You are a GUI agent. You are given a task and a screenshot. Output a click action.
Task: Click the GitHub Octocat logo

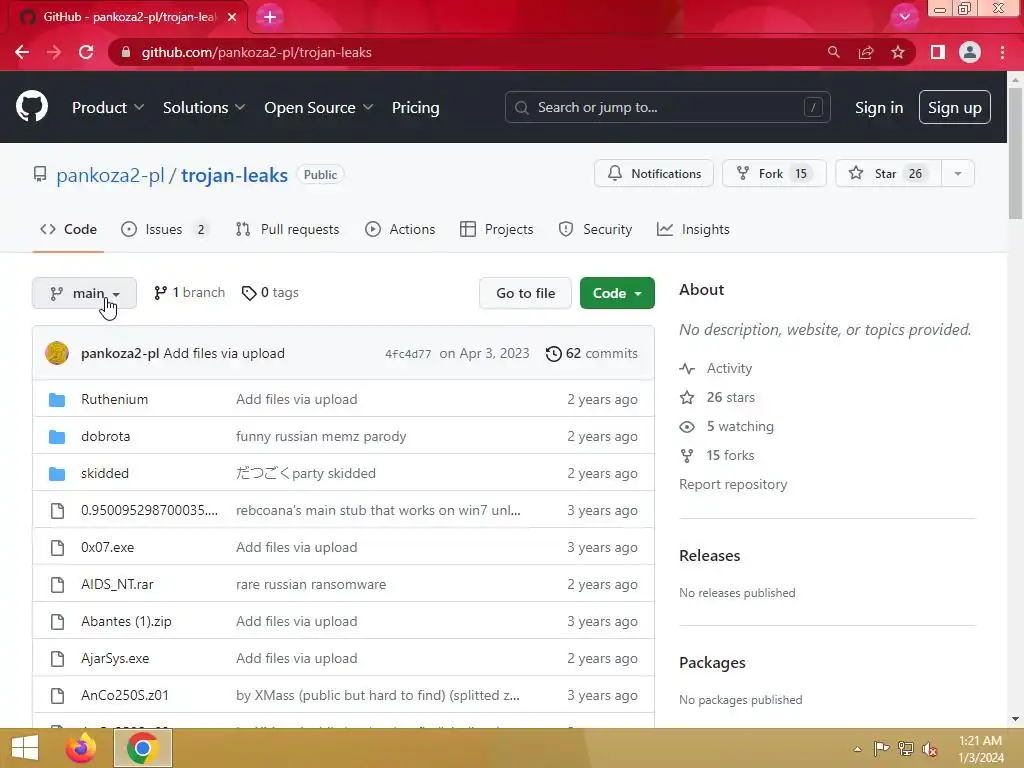coord(32,107)
